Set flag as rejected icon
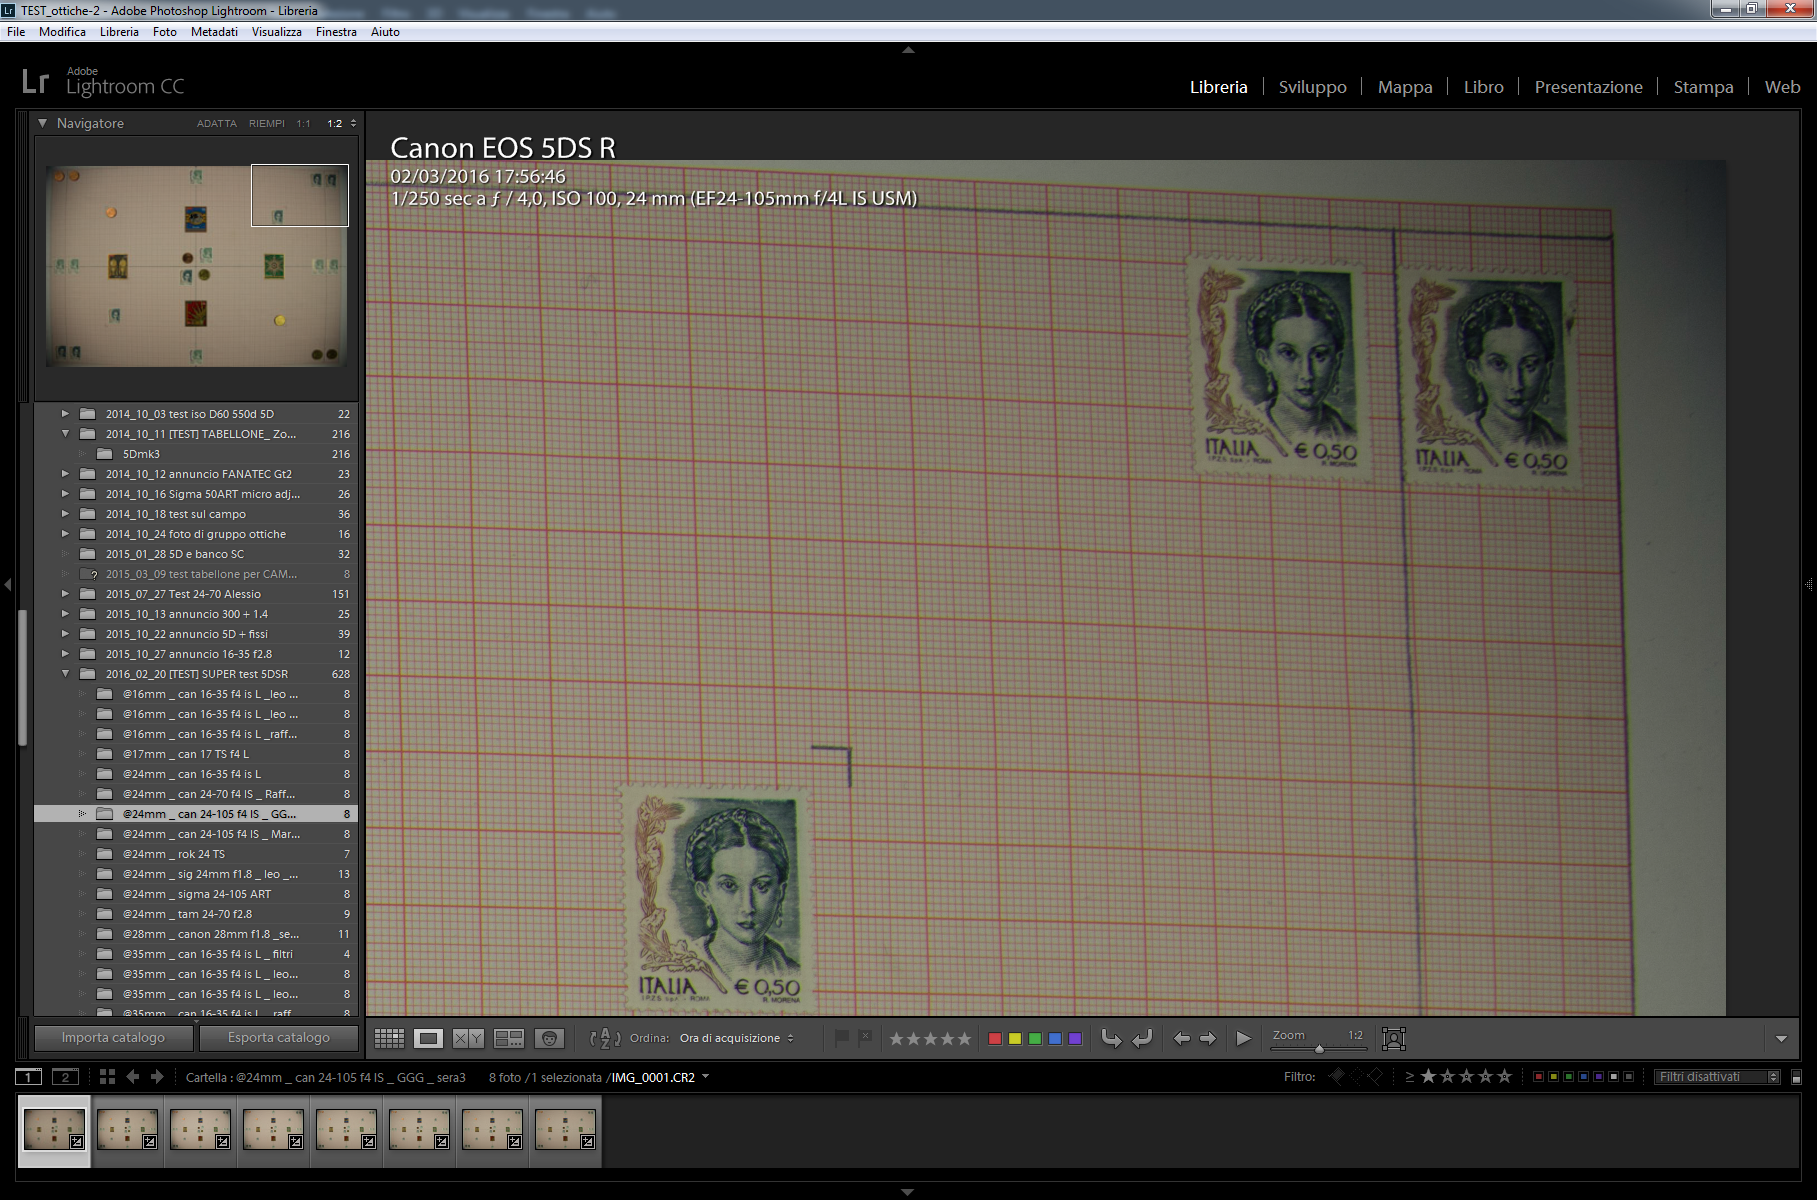The height and width of the screenshot is (1200, 1817). 866,1038
